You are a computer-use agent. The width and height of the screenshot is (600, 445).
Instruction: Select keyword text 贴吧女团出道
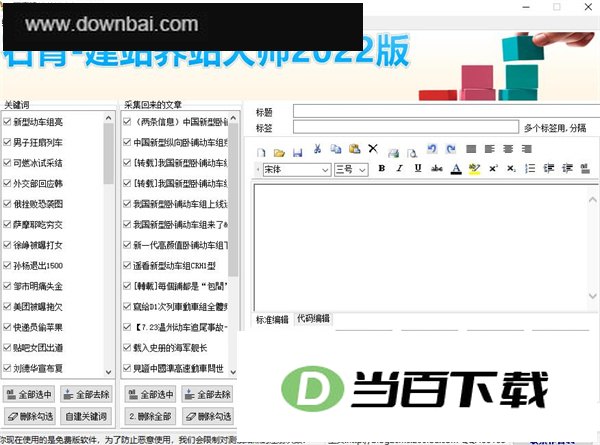[x=38, y=348]
